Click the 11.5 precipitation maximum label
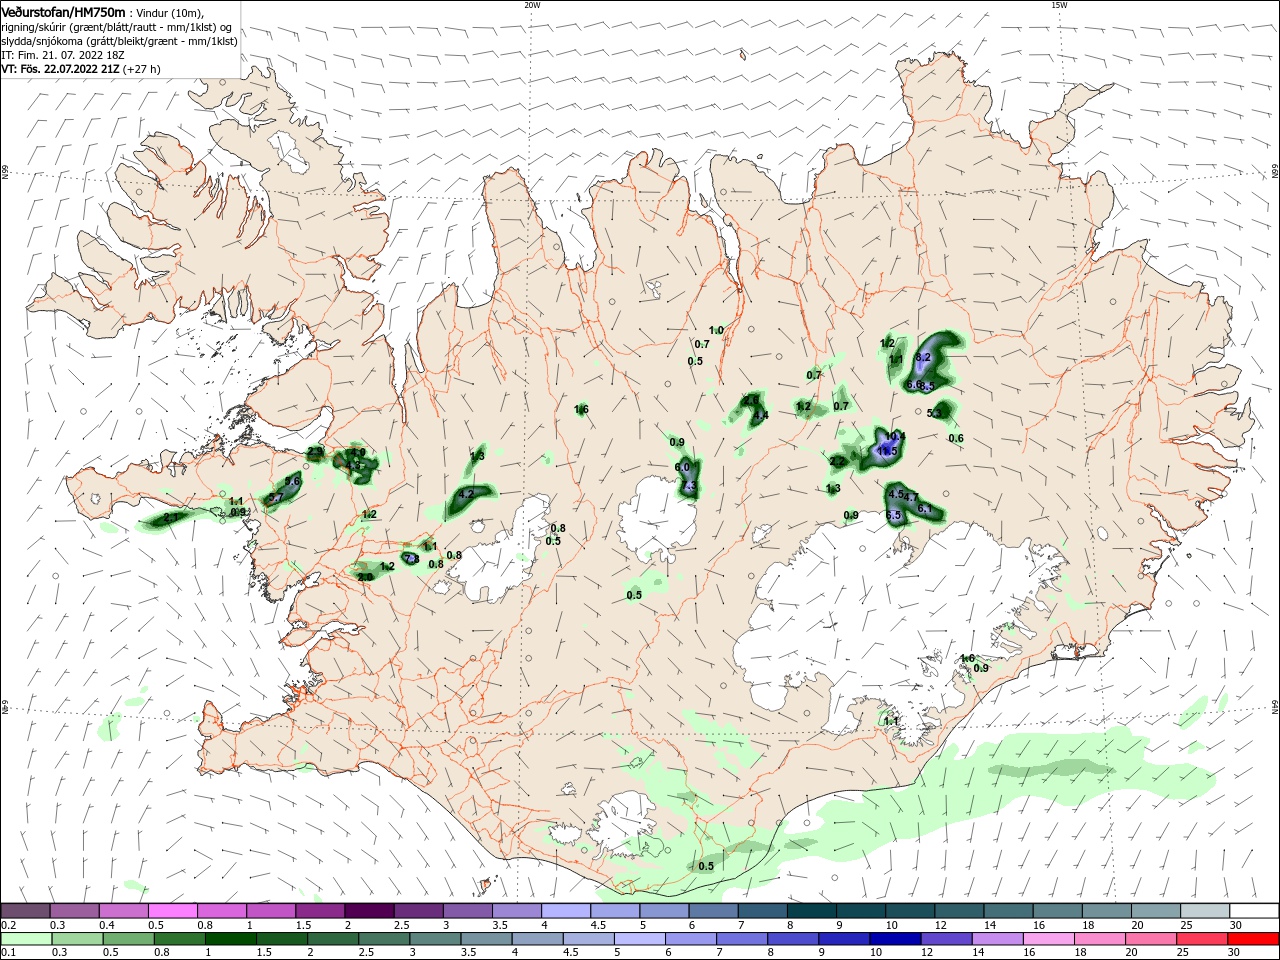This screenshot has height=960, width=1280. click(887, 452)
